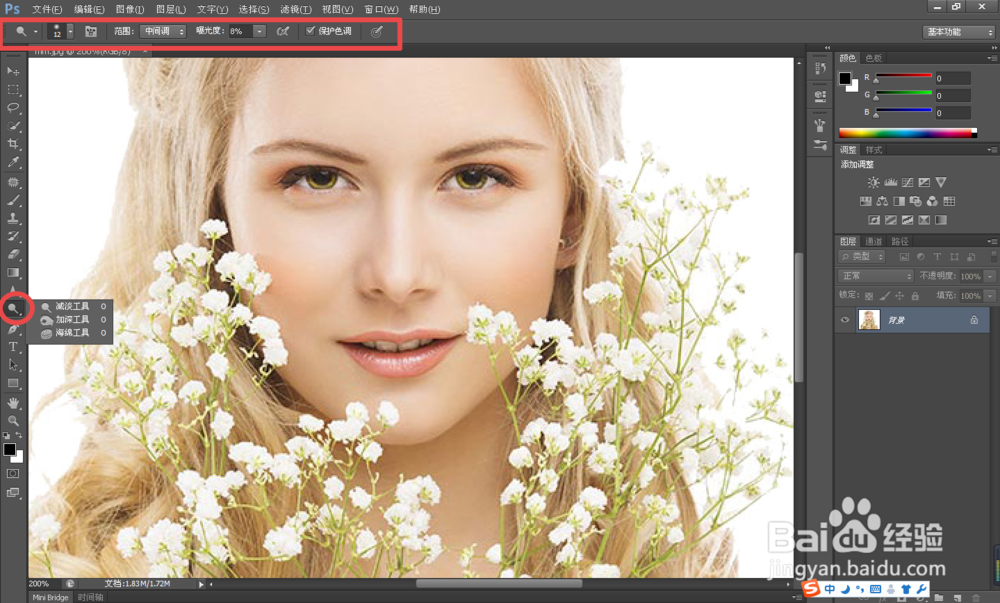The height and width of the screenshot is (603, 1000).
Task: Toggle airbrush mode in the options bar
Action: click(x=283, y=31)
